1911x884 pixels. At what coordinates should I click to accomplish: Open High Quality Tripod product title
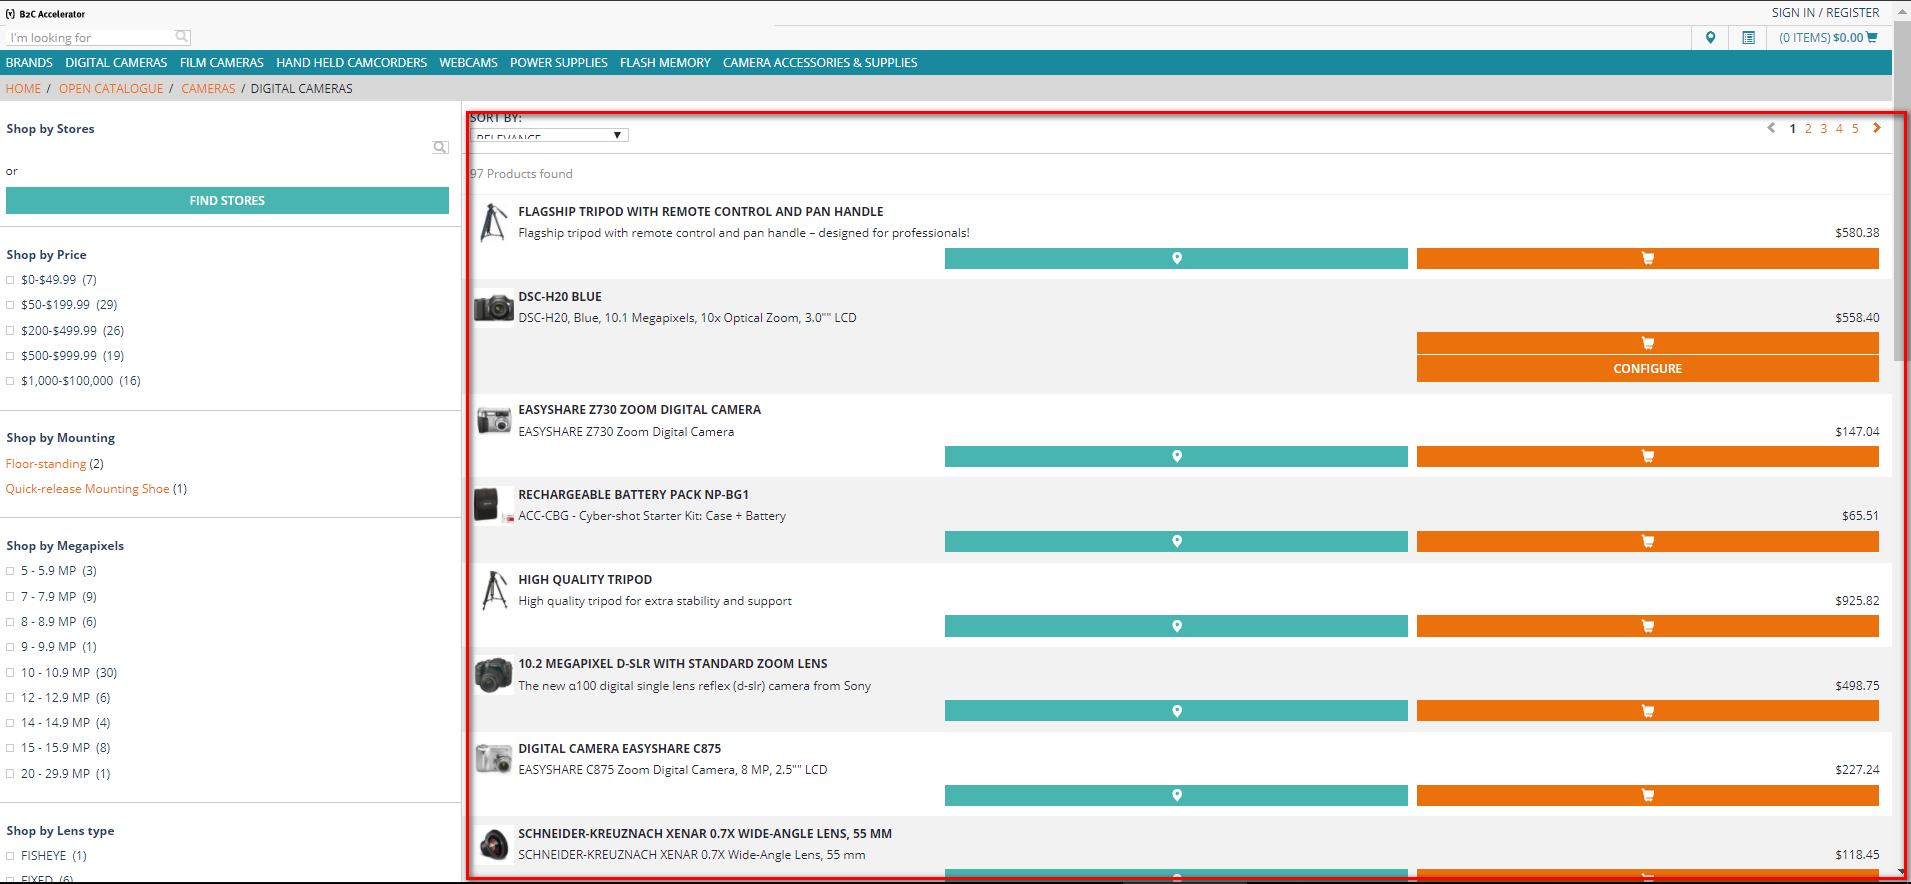pos(585,580)
